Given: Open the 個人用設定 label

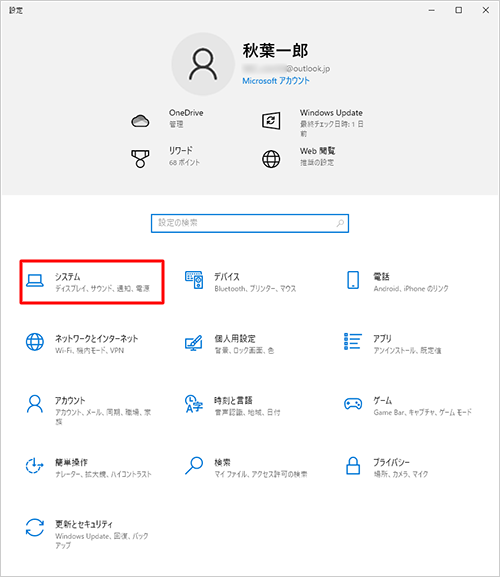Looking at the screenshot, I should (x=235, y=339).
